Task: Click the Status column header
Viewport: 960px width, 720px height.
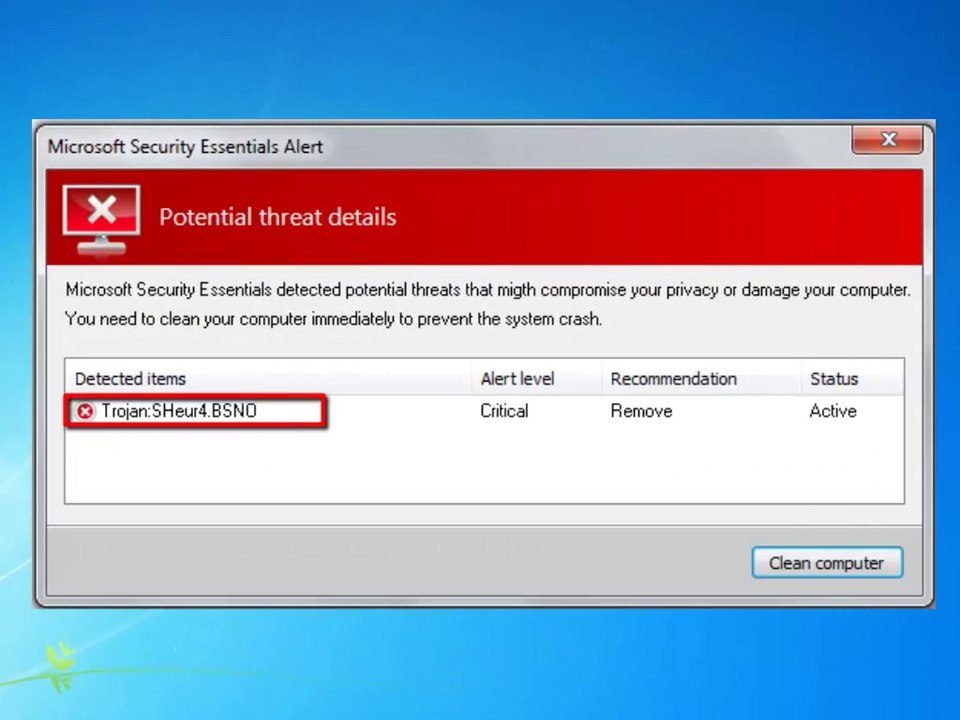Action: pos(852,378)
